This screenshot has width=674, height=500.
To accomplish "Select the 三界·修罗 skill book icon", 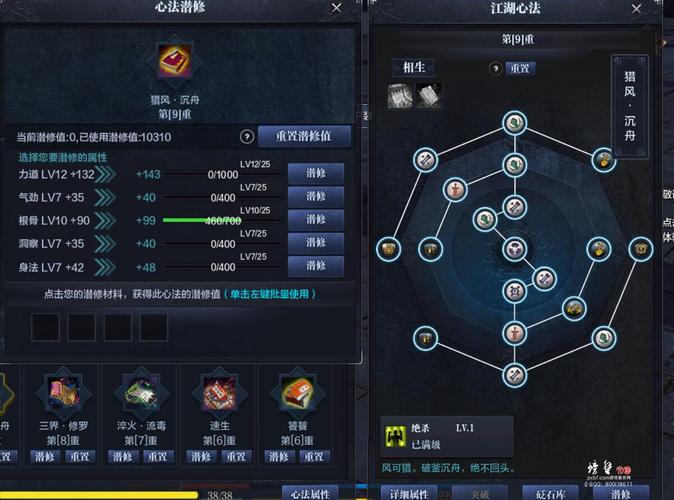I will click(64, 393).
